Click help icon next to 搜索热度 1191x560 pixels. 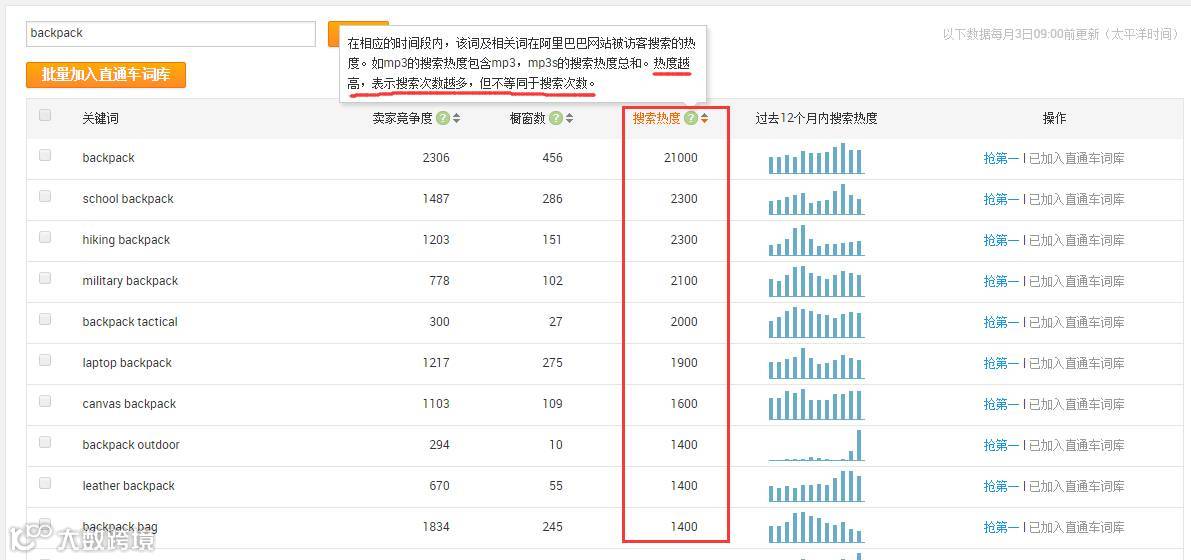click(x=690, y=118)
